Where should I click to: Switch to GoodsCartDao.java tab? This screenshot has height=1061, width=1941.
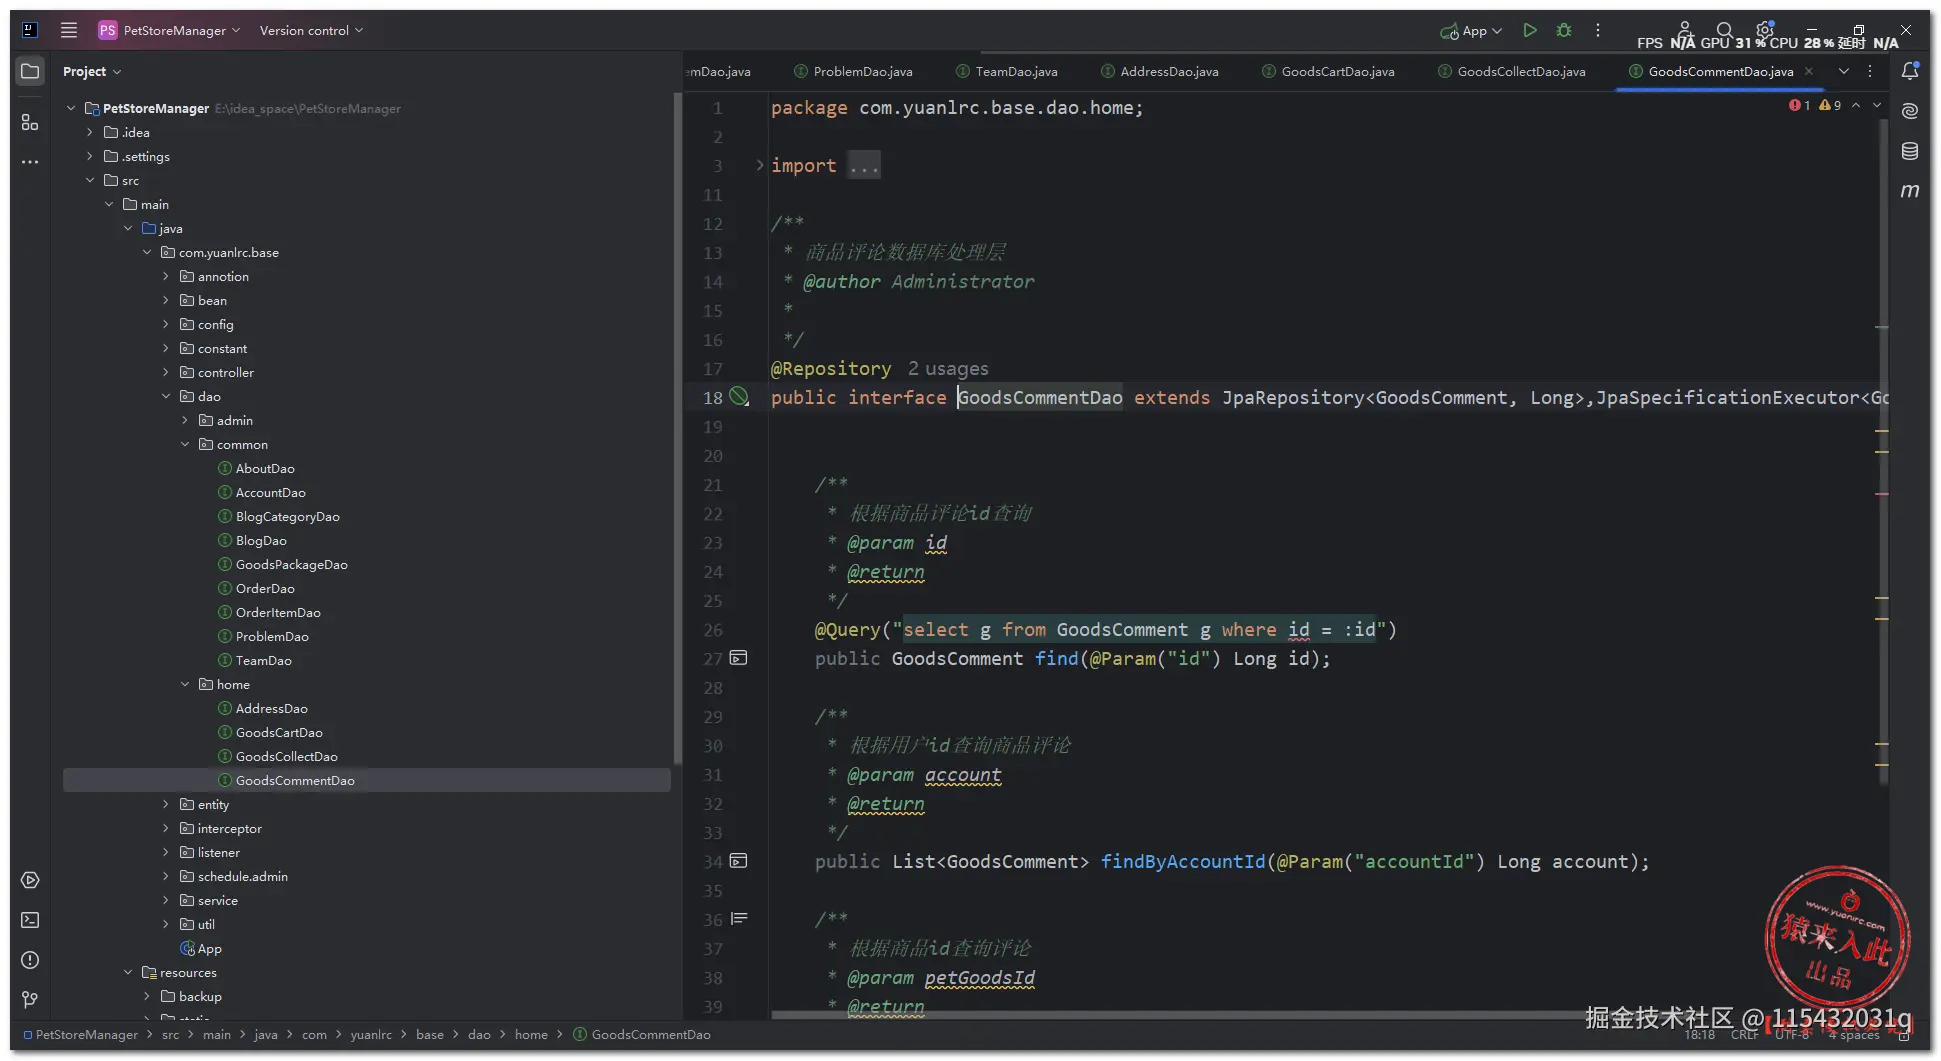pyautogui.click(x=1328, y=71)
